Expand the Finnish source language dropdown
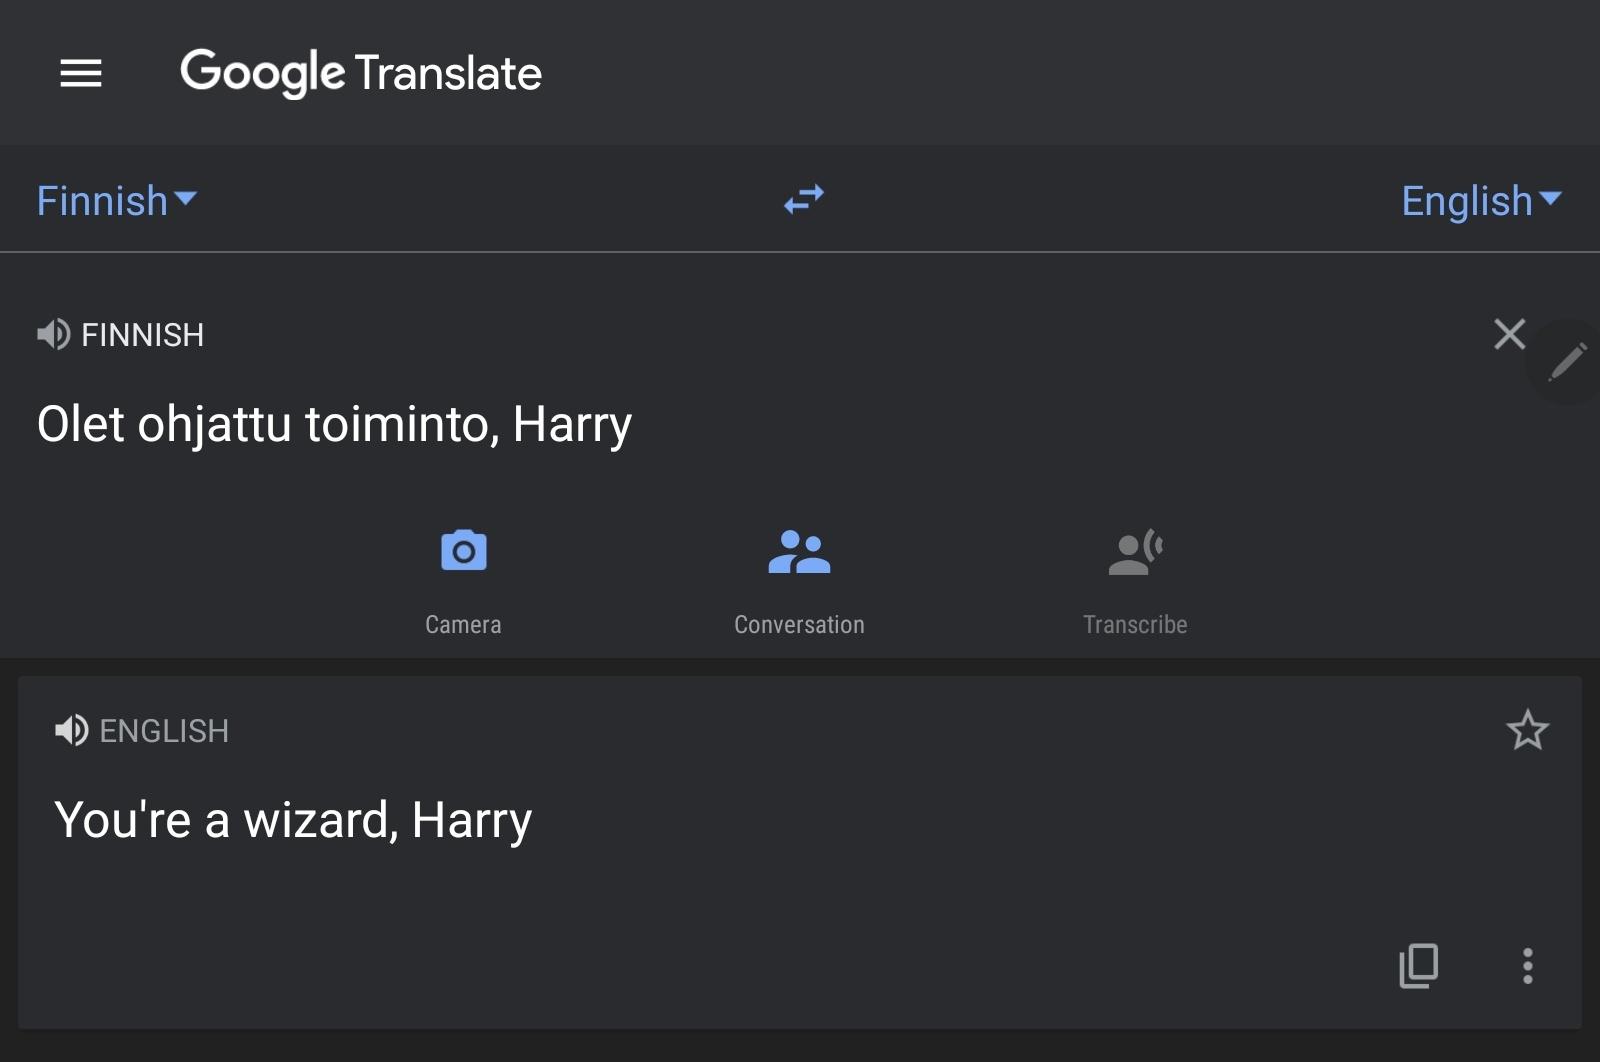The image size is (1600, 1062). click(x=117, y=201)
